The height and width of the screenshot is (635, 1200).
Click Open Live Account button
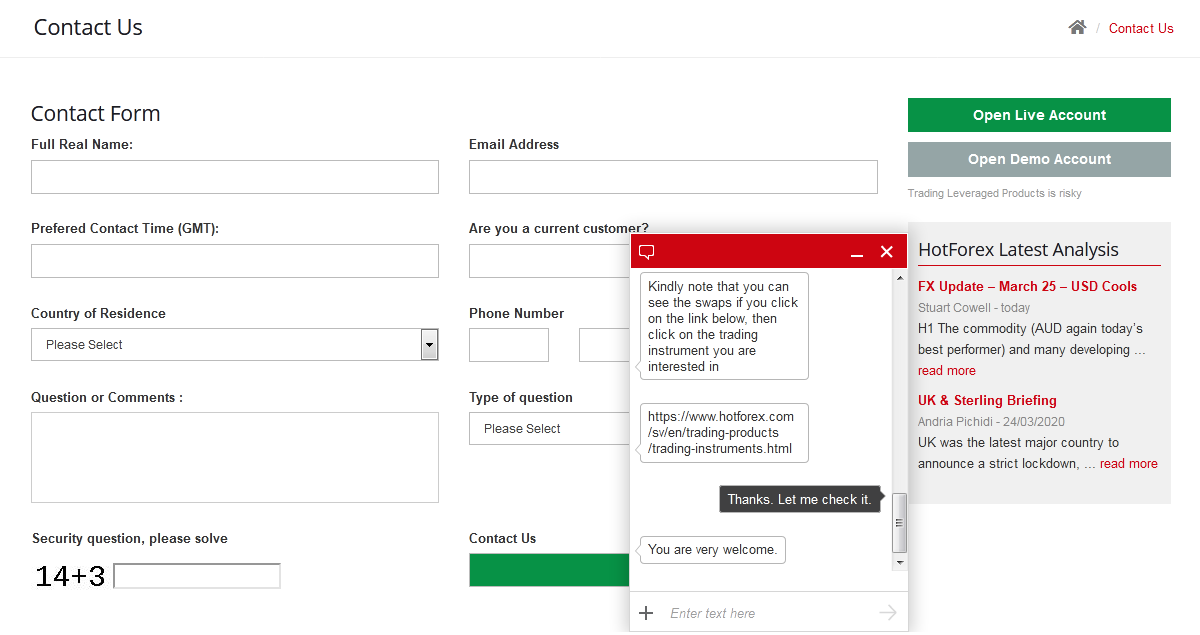tap(1039, 115)
